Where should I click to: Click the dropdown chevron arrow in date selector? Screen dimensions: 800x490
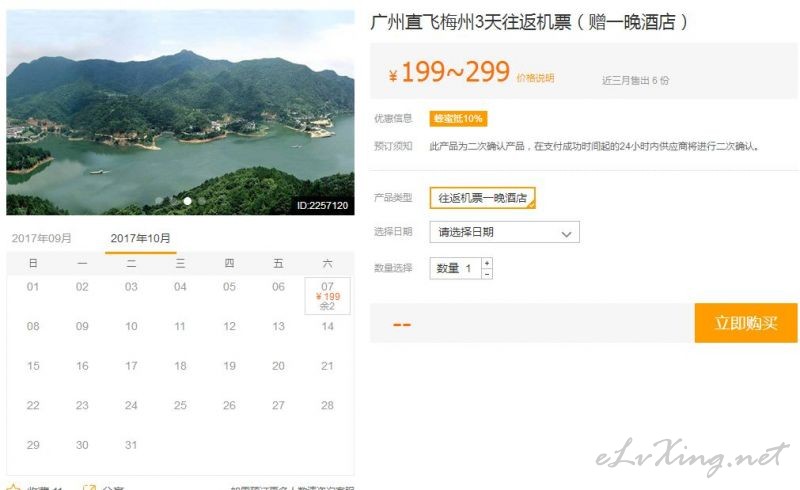click(566, 234)
